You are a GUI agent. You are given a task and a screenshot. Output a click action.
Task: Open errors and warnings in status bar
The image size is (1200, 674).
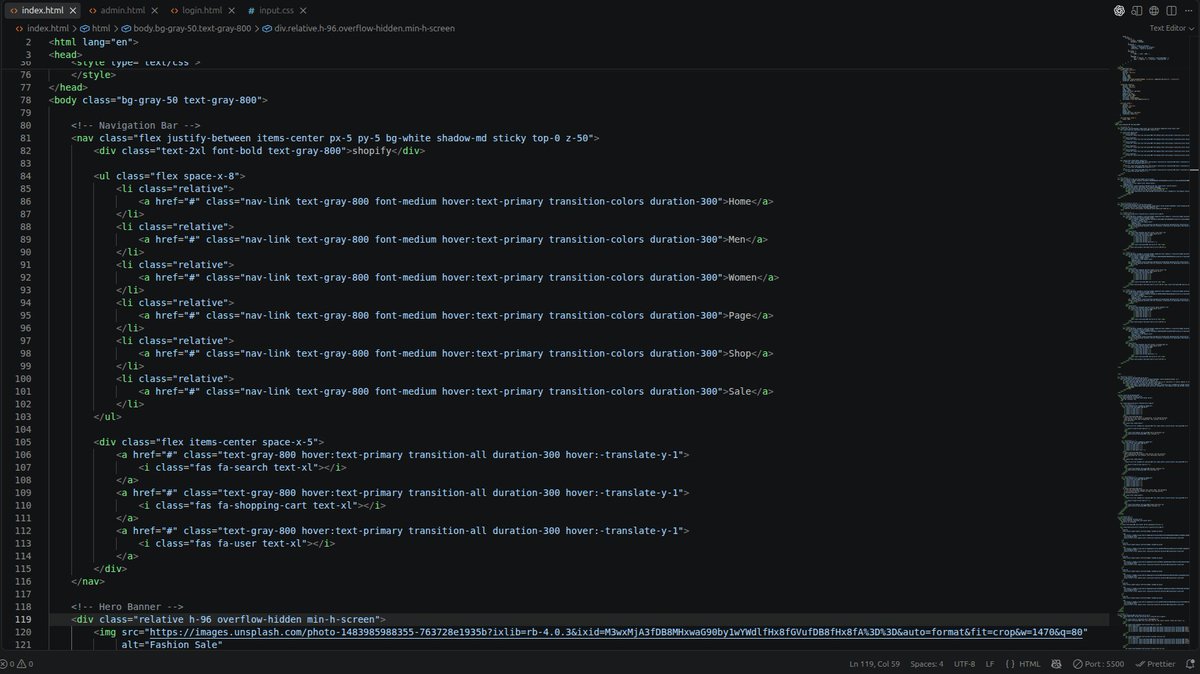point(19,664)
